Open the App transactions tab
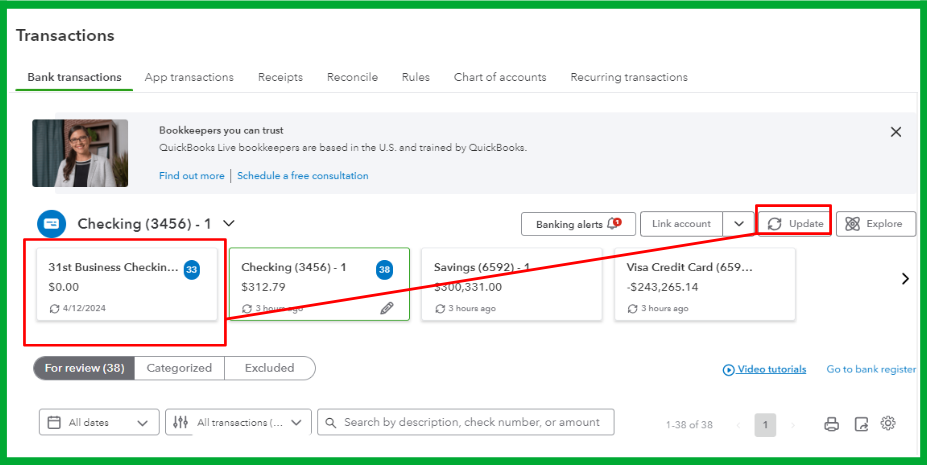 [189, 77]
